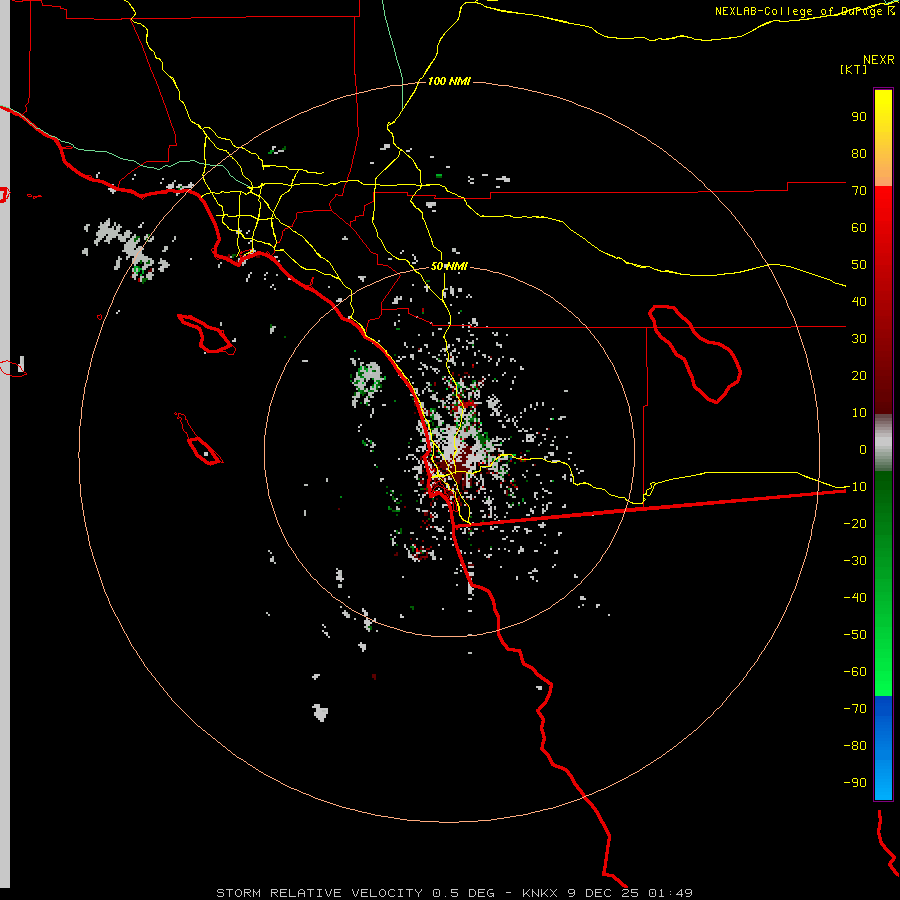
Task: Click the 50 value on the velocity scale
Action: 859,265
